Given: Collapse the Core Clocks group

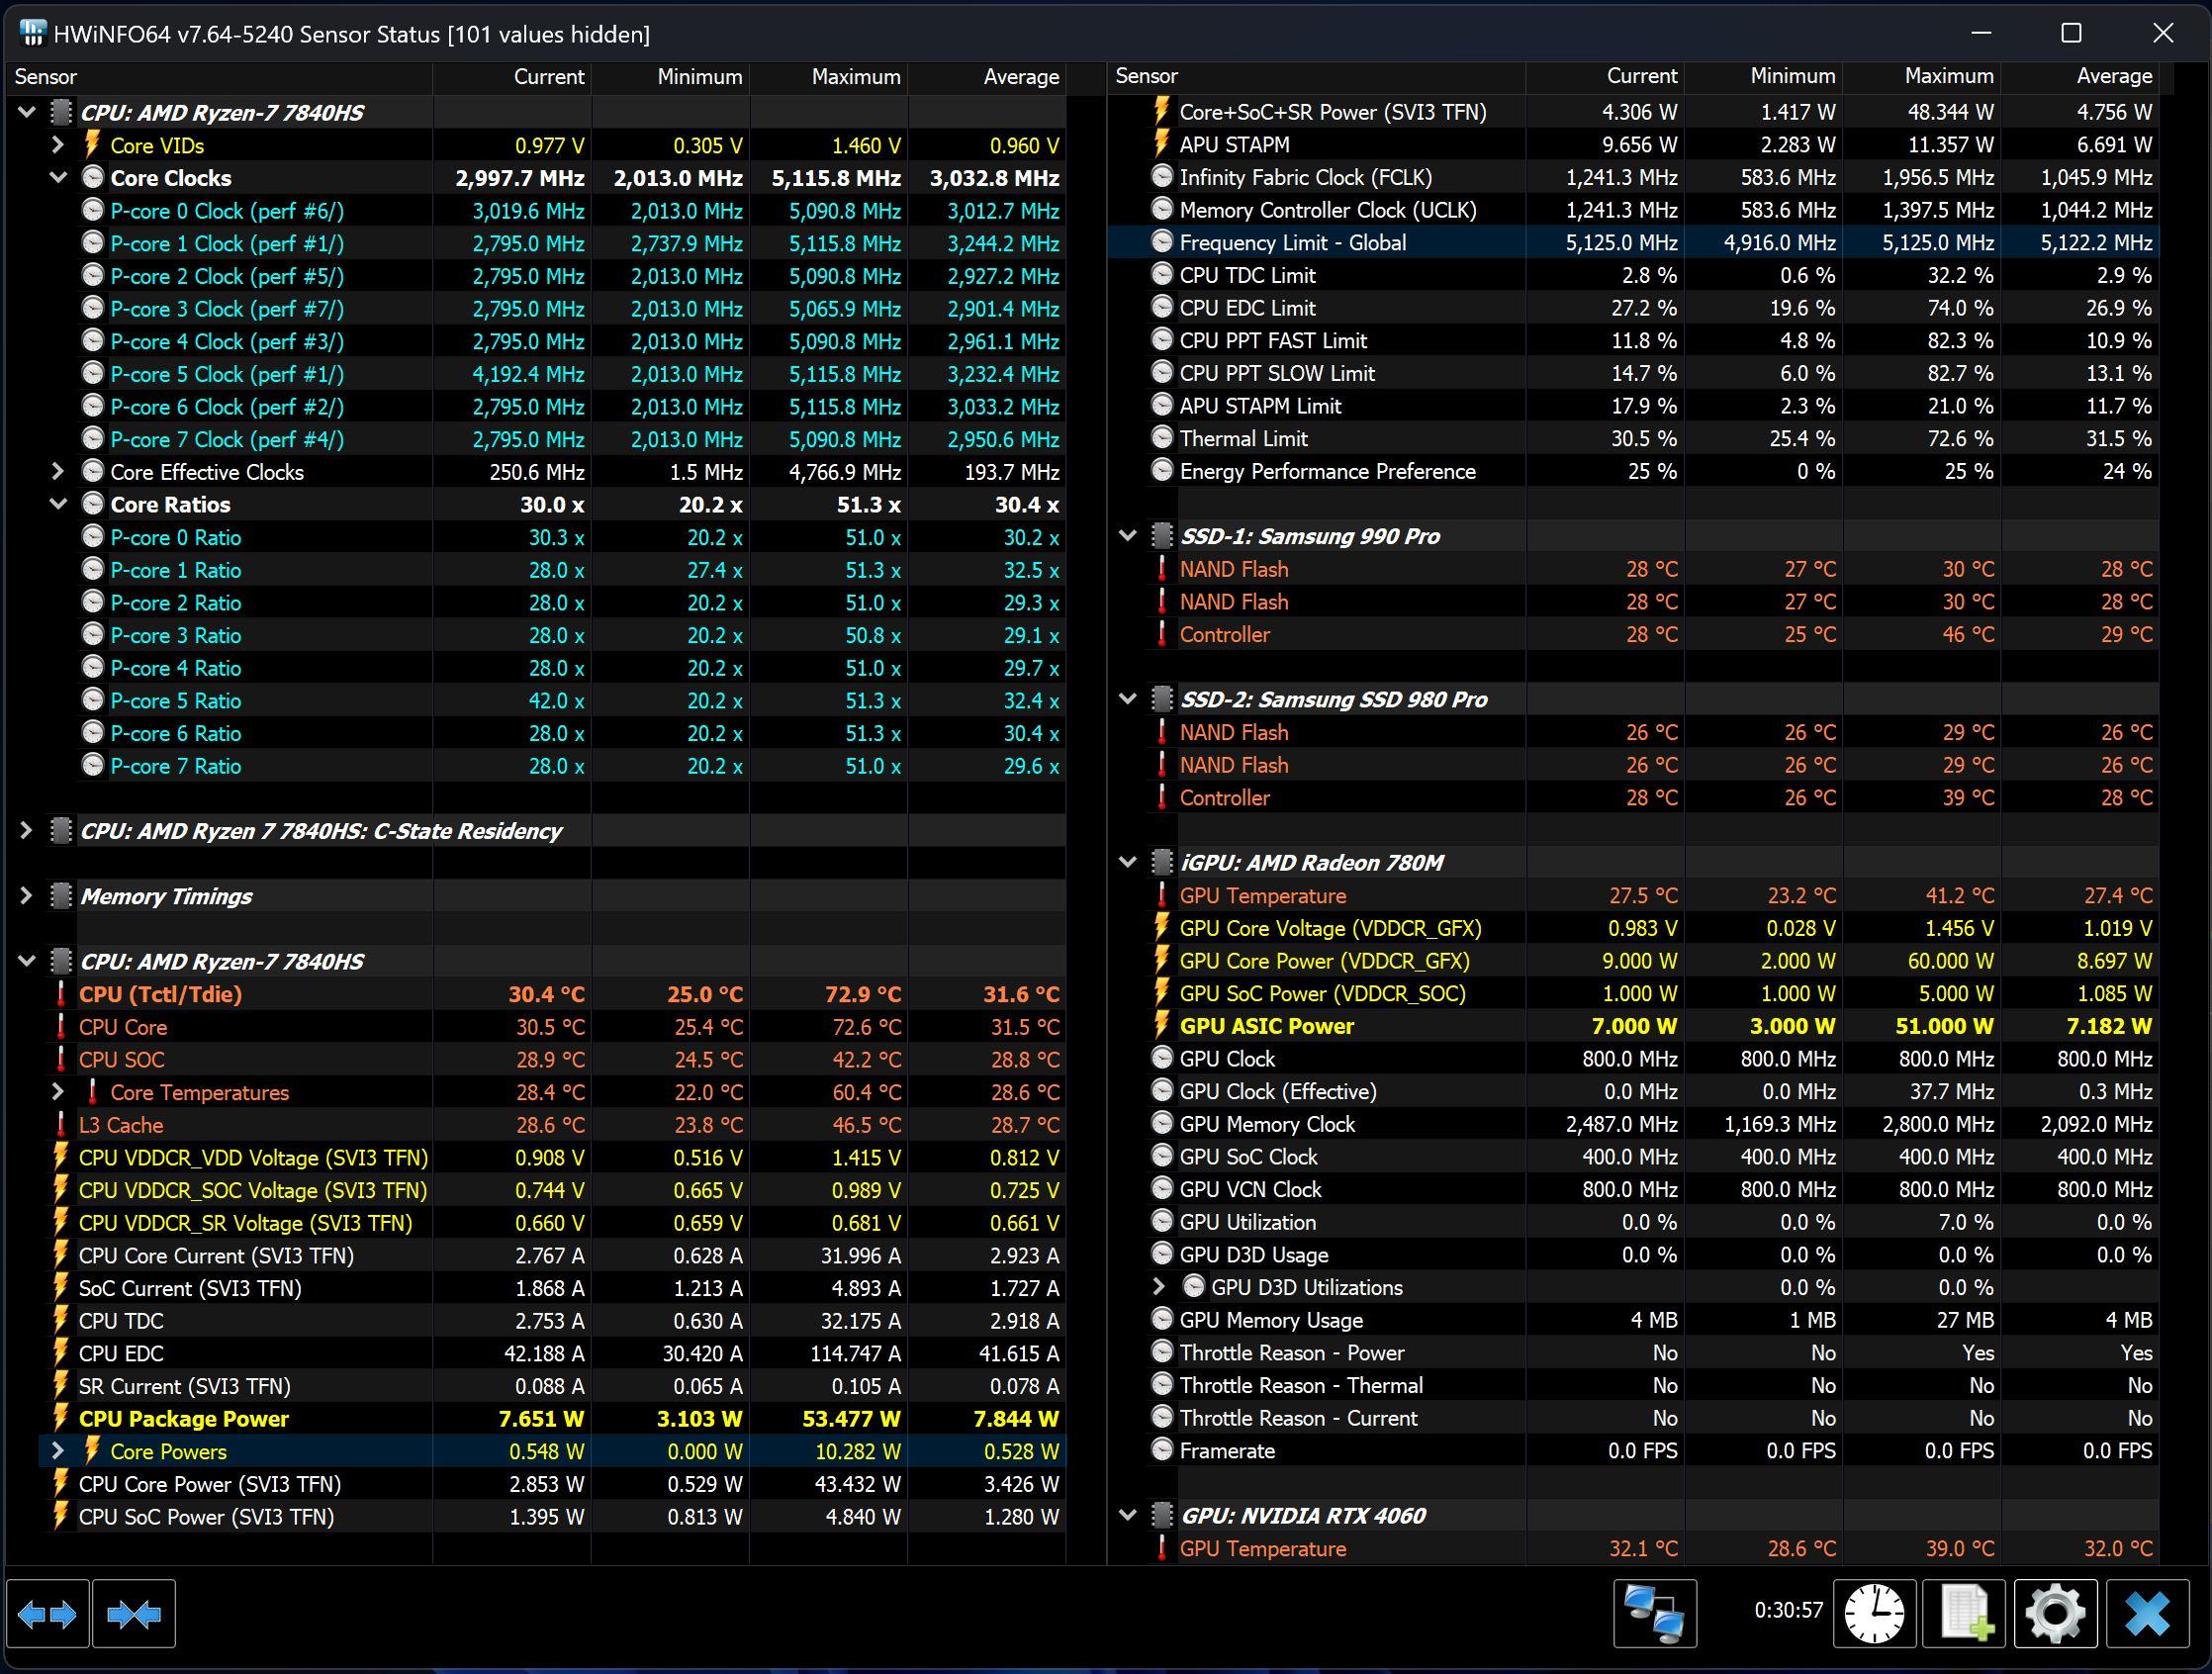Looking at the screenshot, I should pyautogui.click(x=58, y=178).
